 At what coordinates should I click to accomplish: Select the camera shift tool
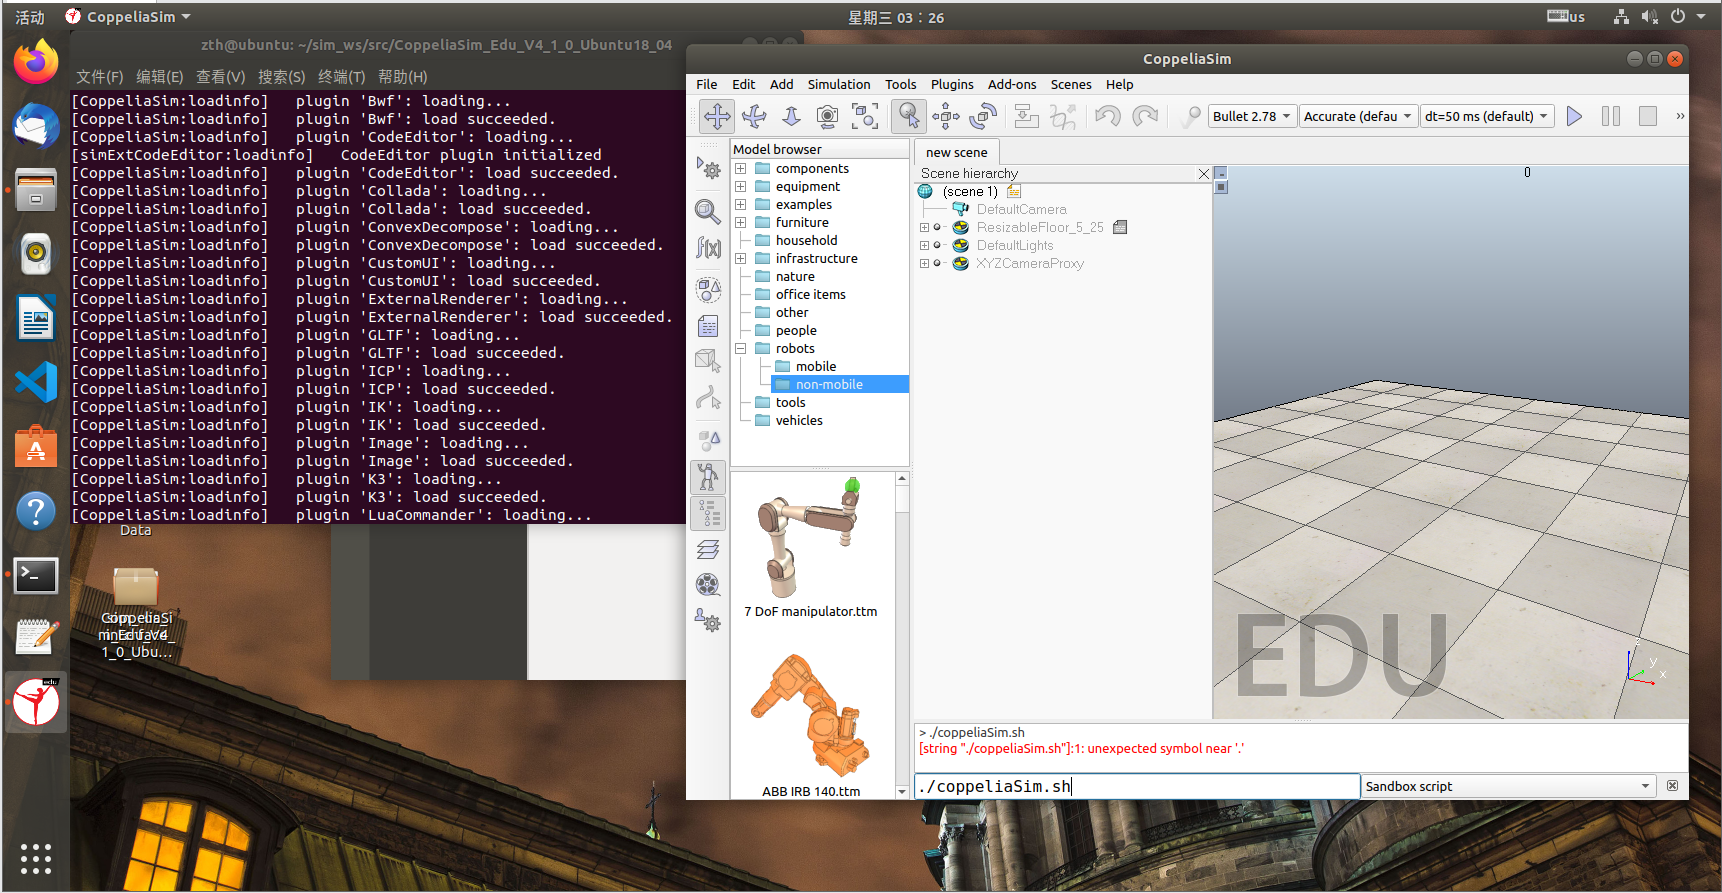click(791, 116)
